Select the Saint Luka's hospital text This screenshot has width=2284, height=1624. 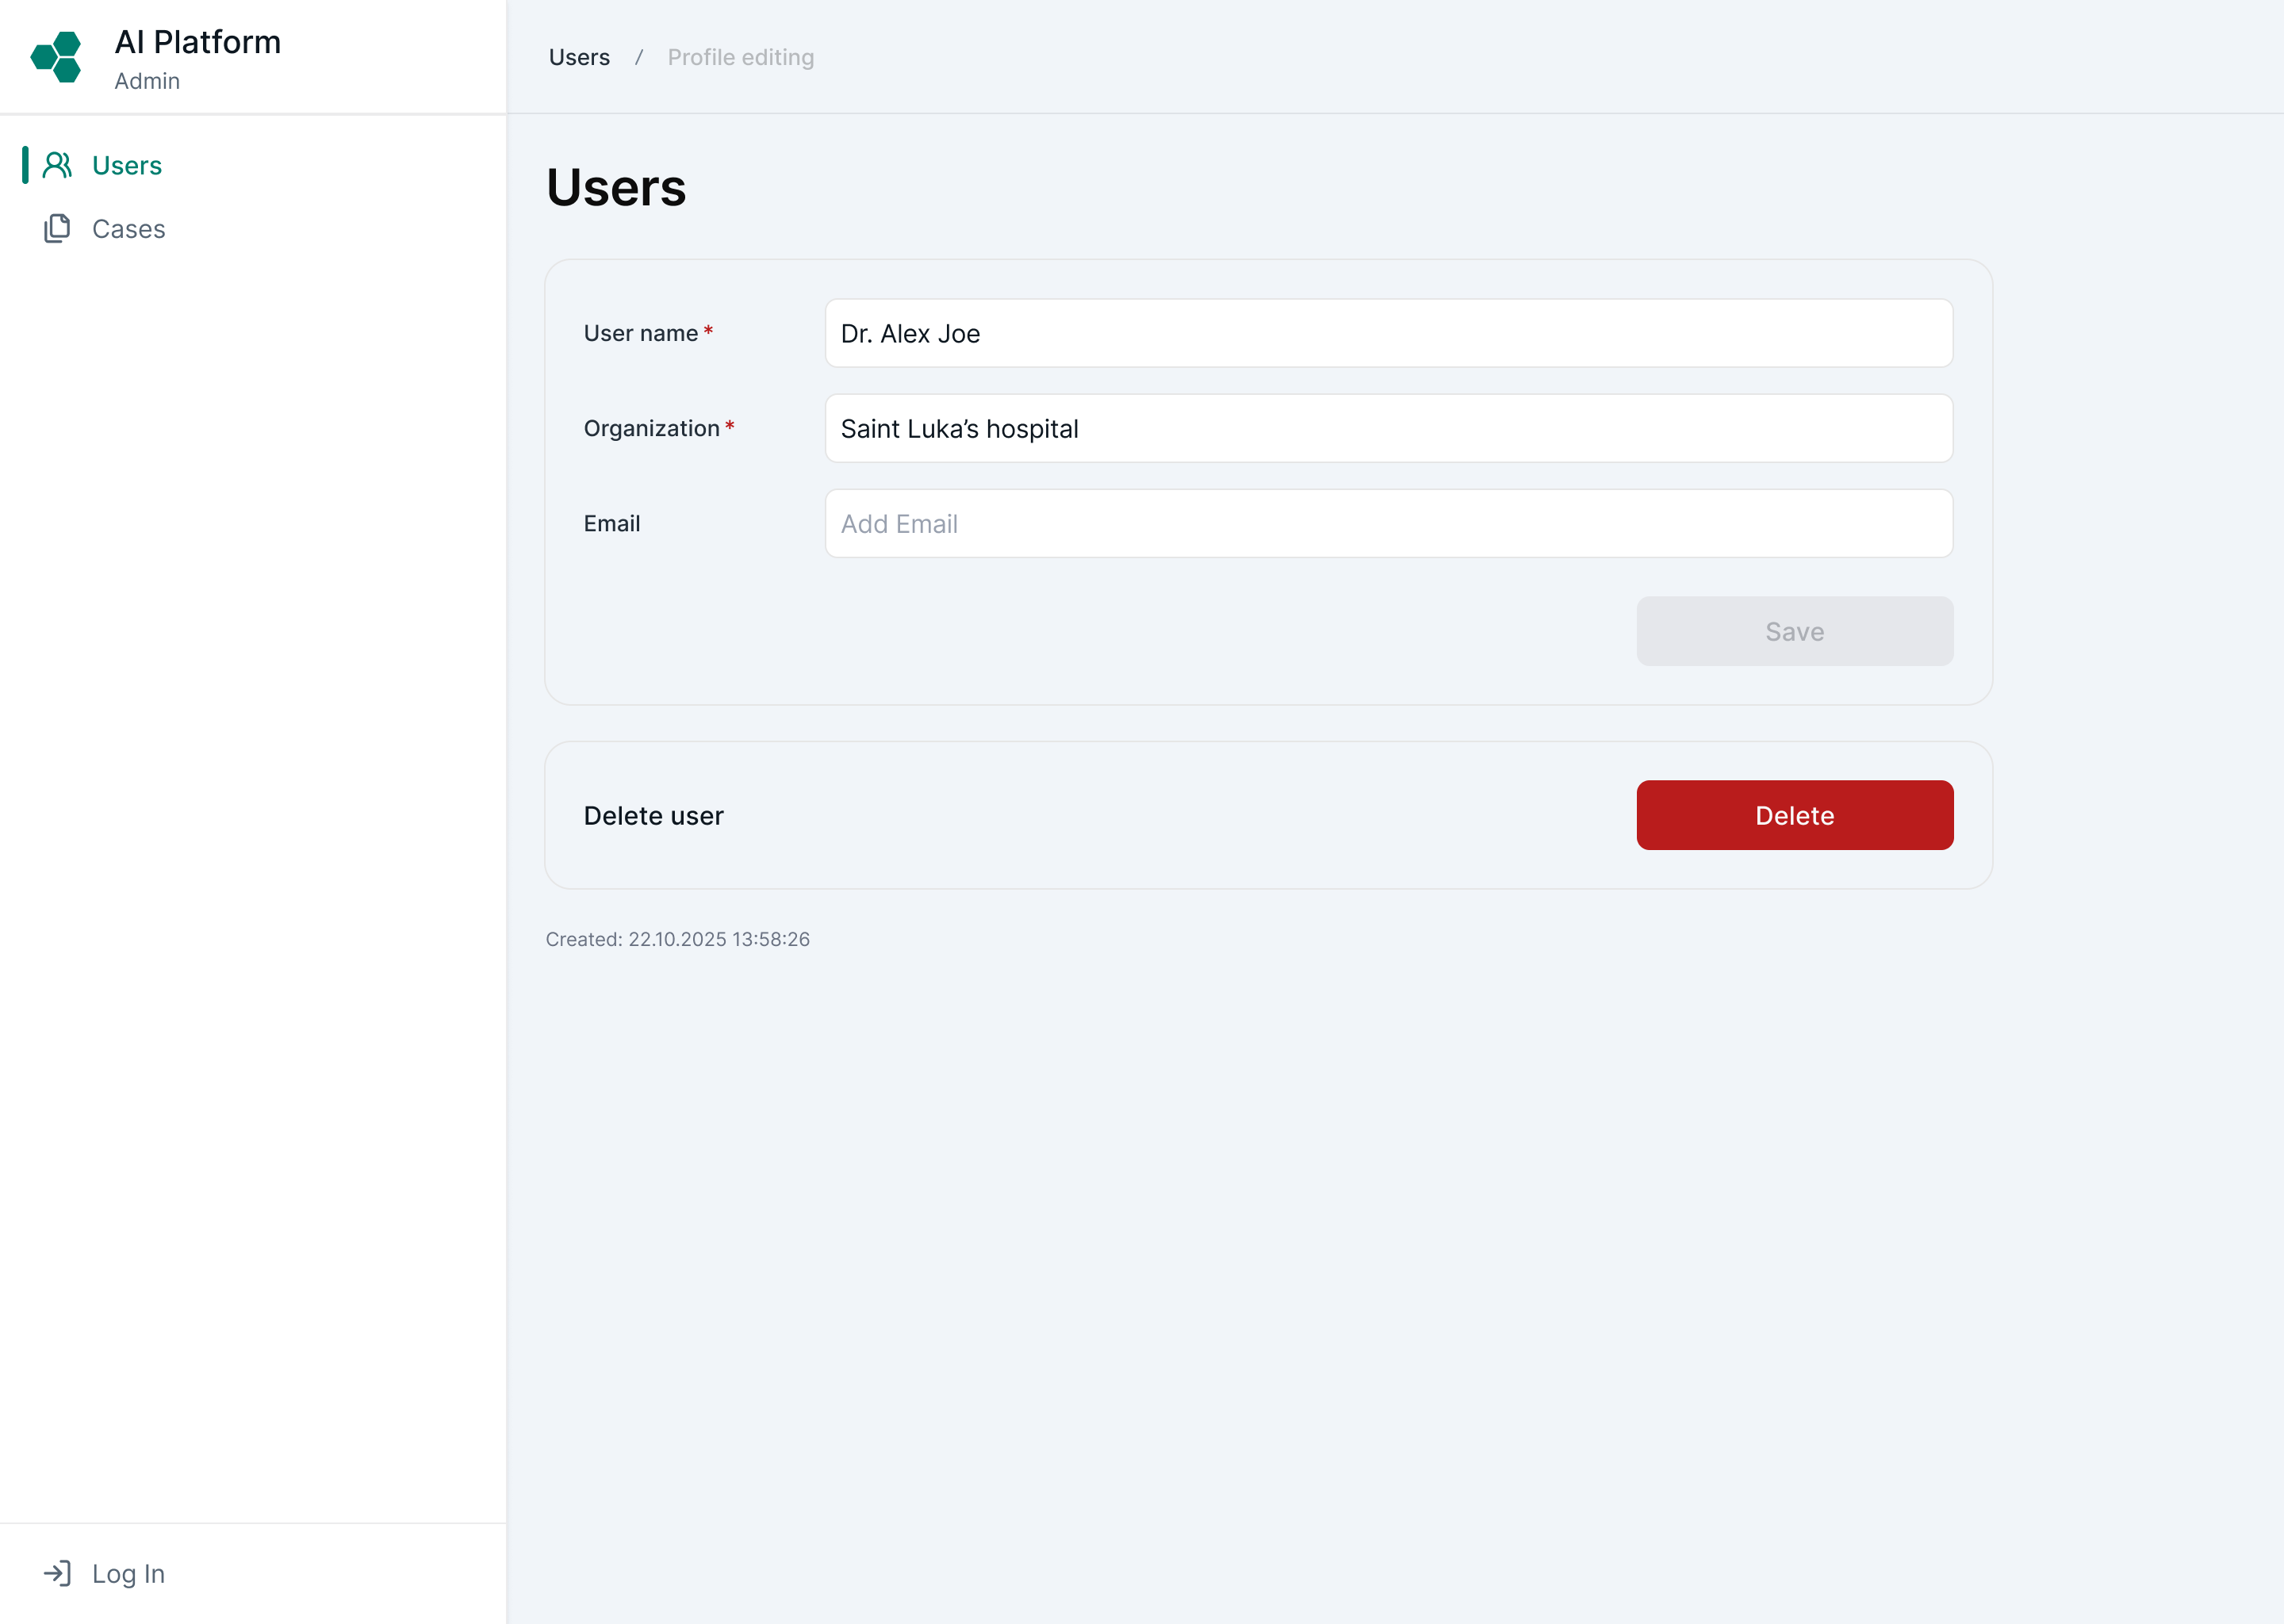tap(958, 429)
